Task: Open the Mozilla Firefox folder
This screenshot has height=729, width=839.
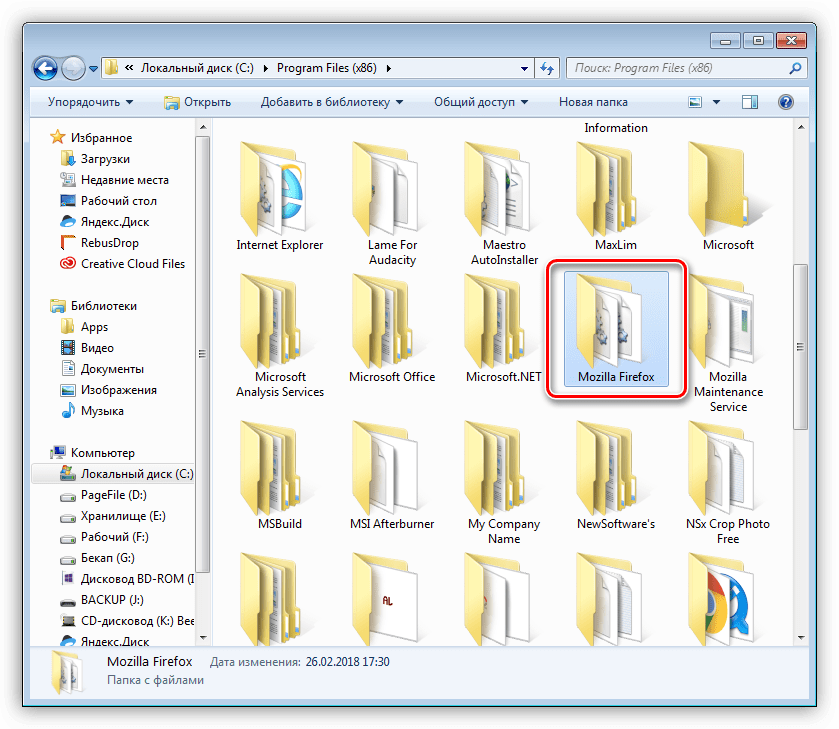Action: [x=615, y=328]
